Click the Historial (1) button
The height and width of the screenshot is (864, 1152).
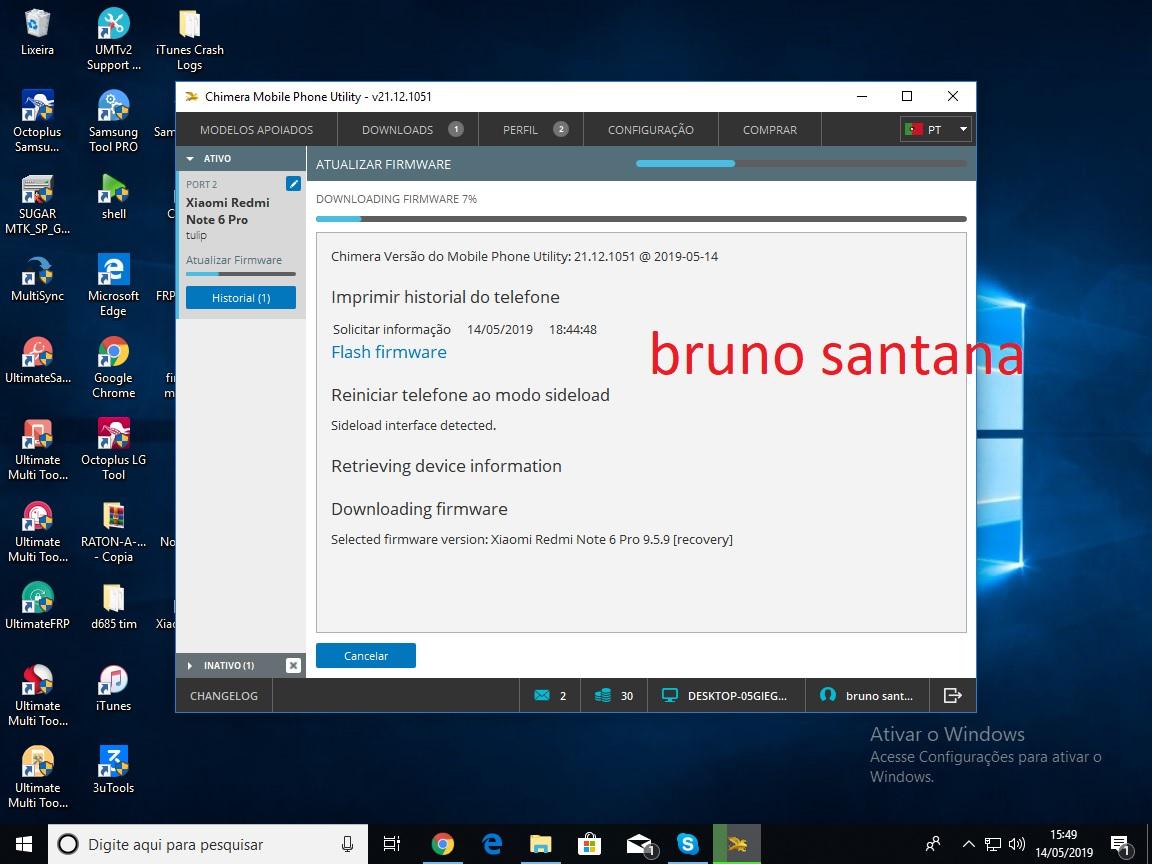[241, 298]
